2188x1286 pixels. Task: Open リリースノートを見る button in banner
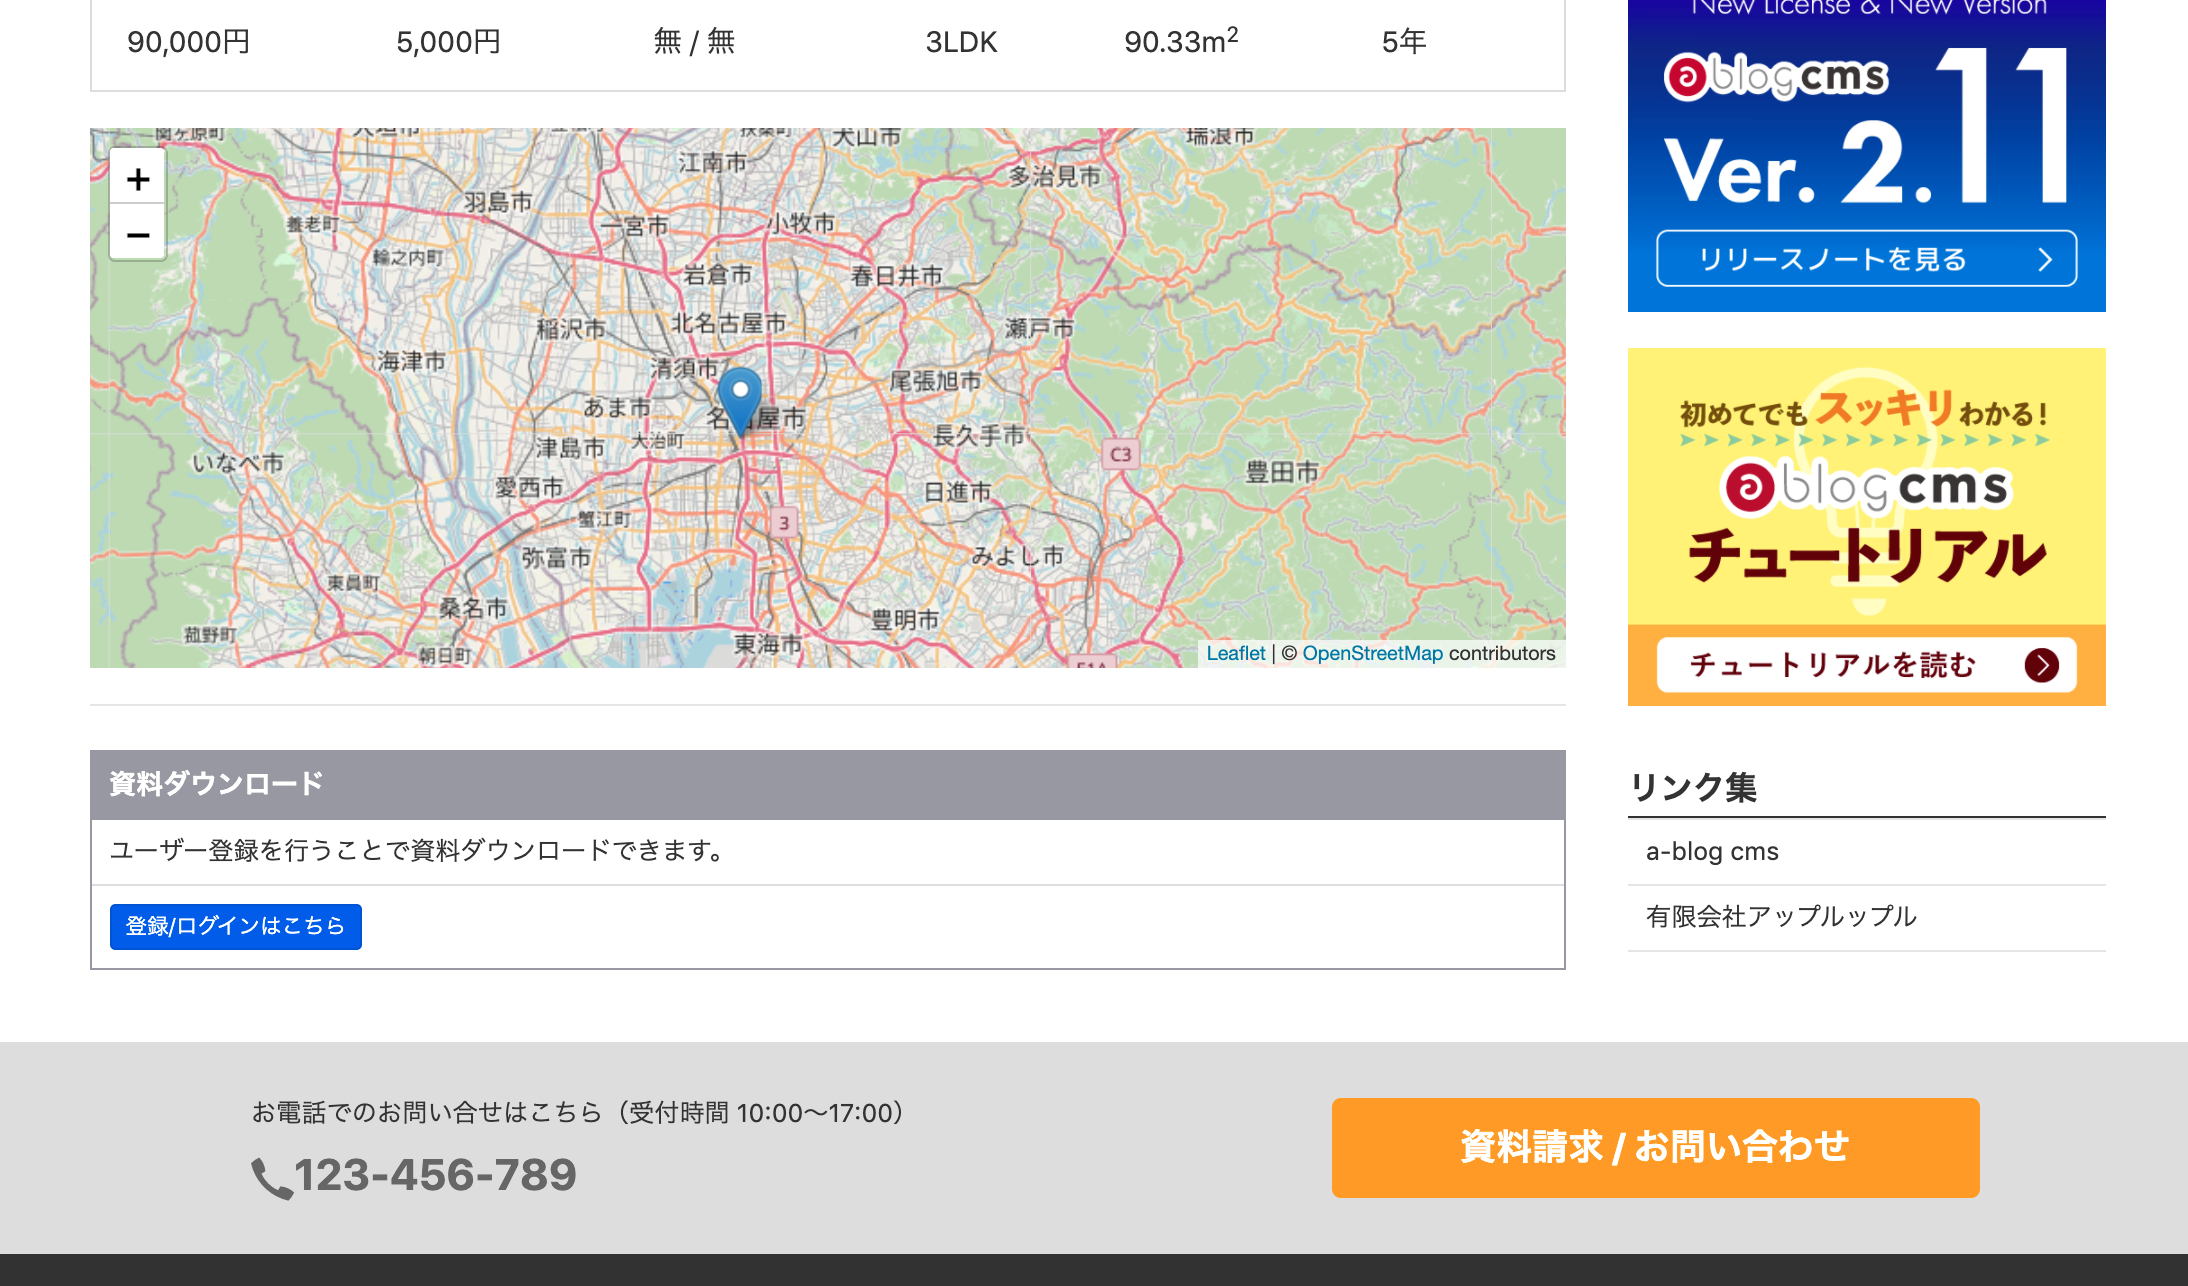tap(1866, 259)
